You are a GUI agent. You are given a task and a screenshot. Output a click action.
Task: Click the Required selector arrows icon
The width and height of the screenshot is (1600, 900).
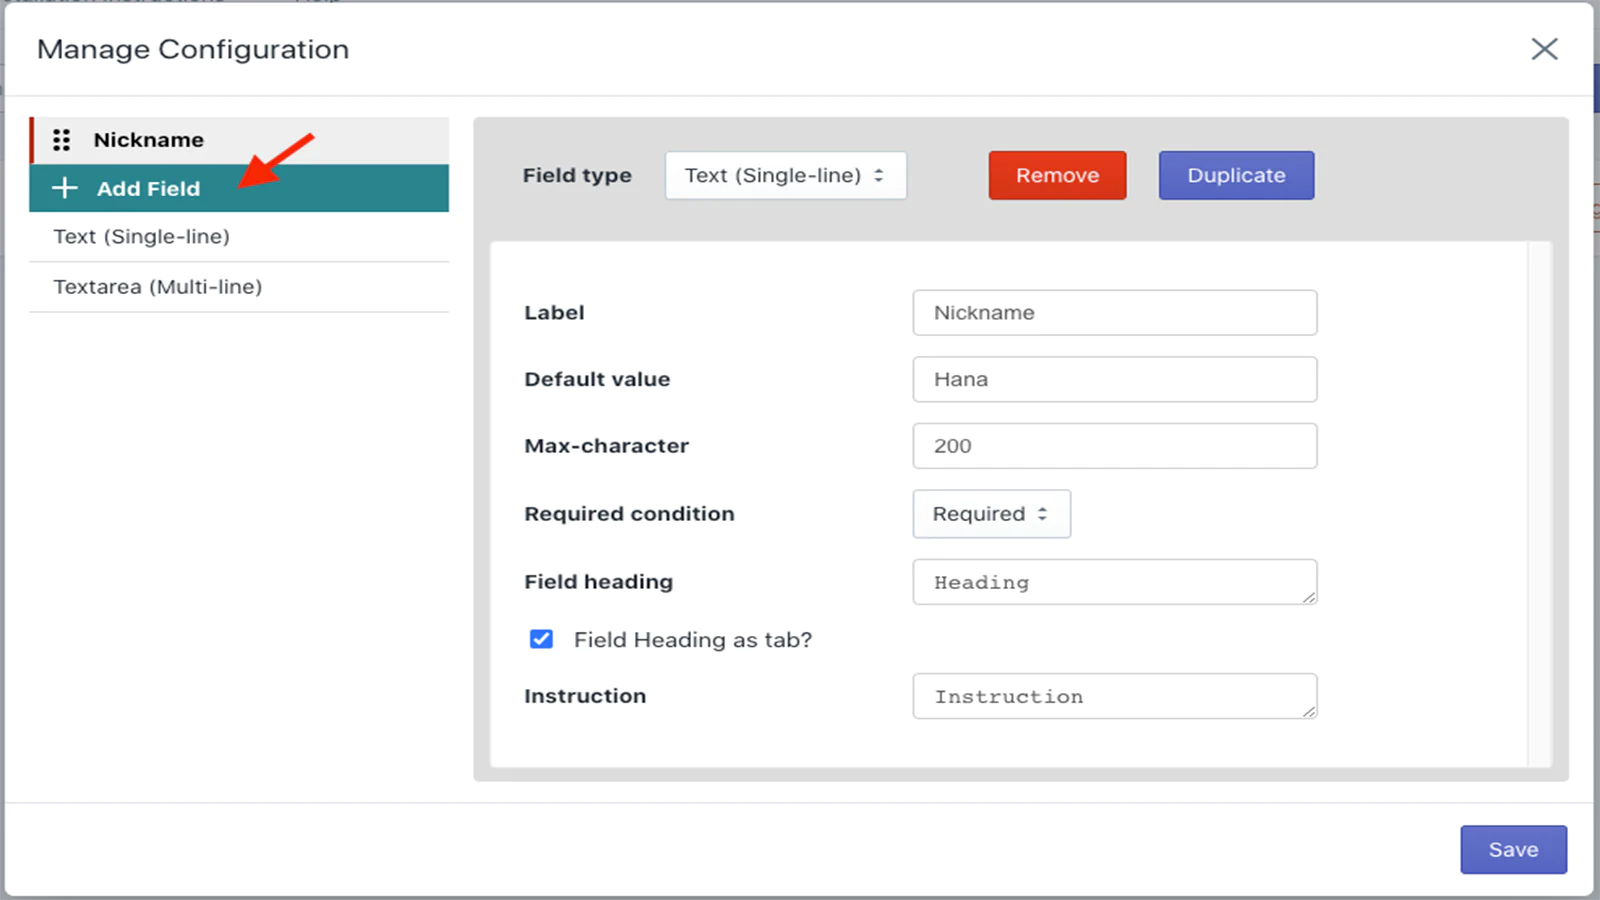[1042, 514]
